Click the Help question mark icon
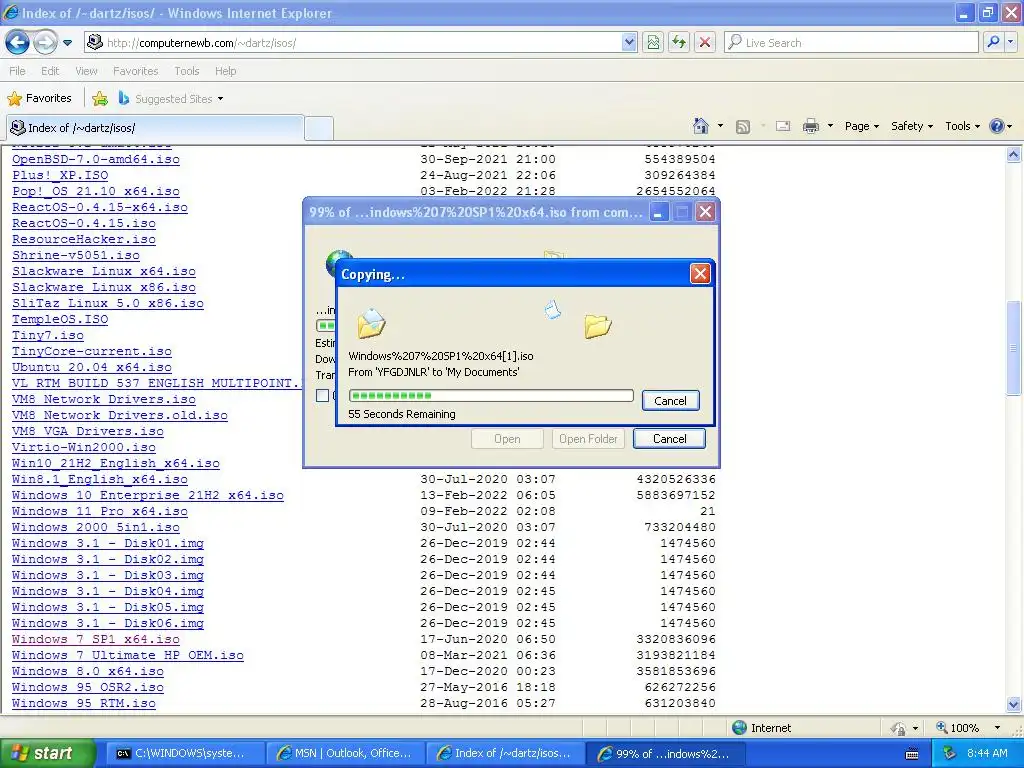The image size is (1024, 768). [997, 126]
